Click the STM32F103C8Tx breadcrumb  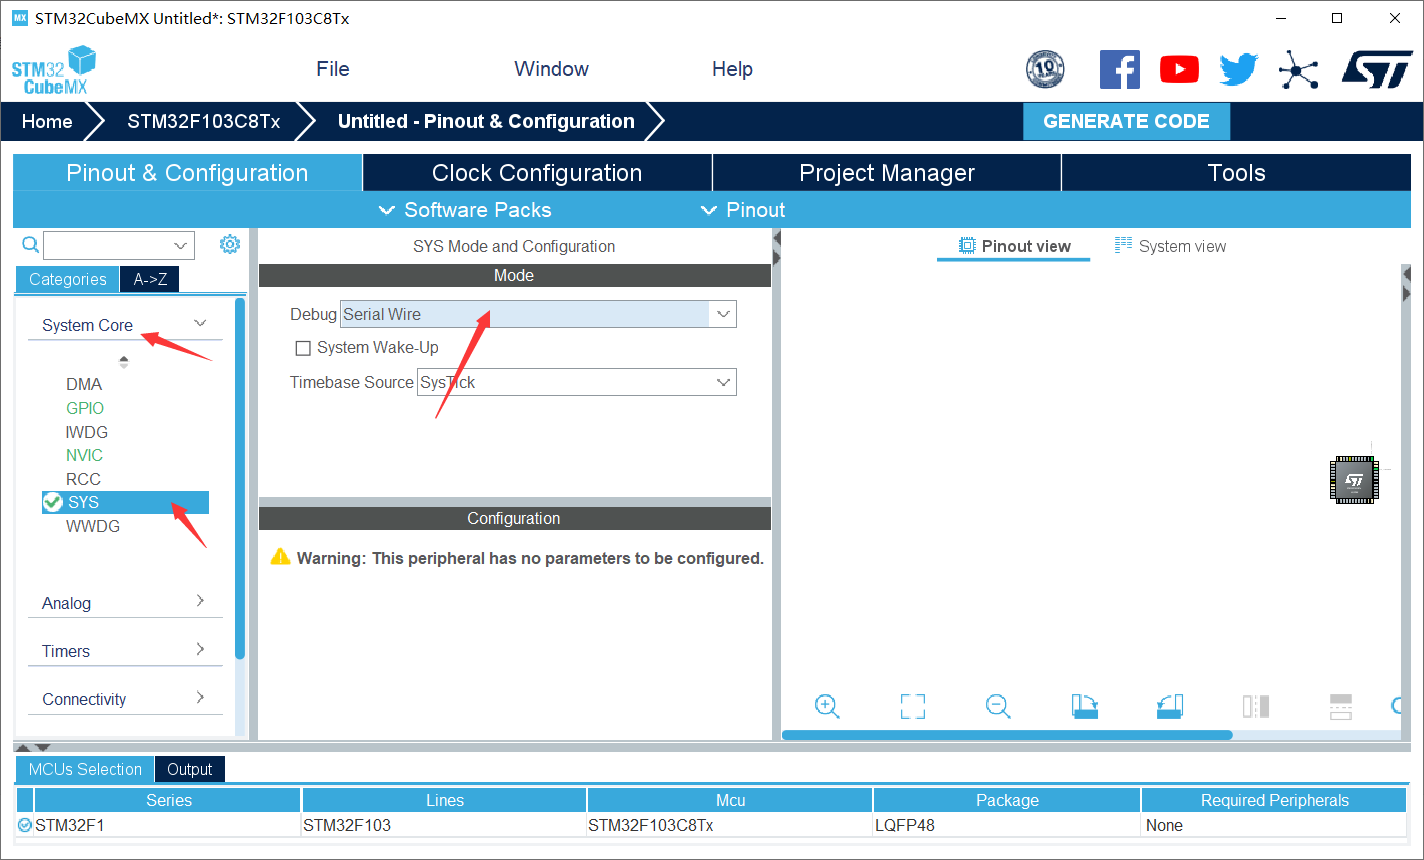[204, 121]
